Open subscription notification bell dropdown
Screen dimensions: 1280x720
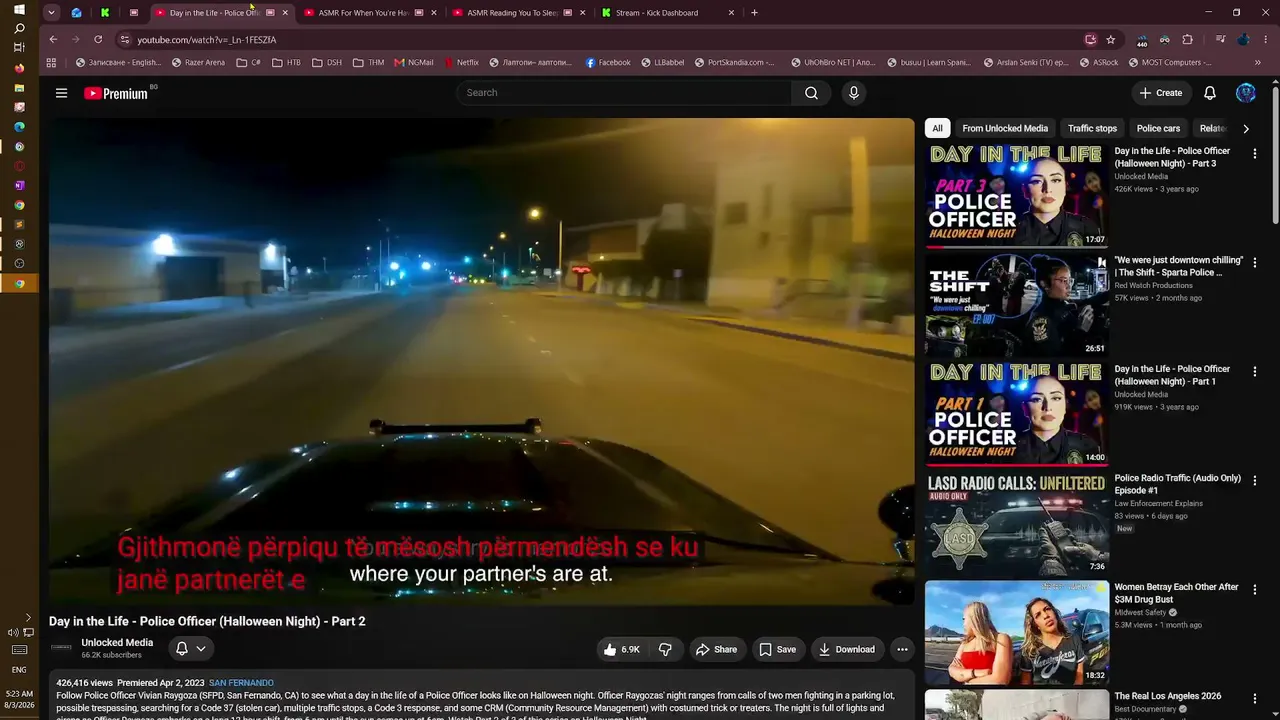tap(190, 649)
